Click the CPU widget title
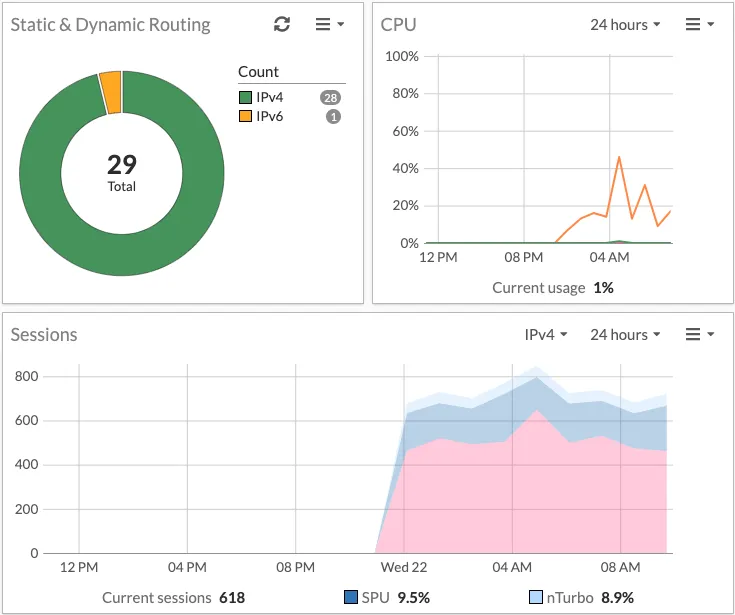 click(398, 25)
